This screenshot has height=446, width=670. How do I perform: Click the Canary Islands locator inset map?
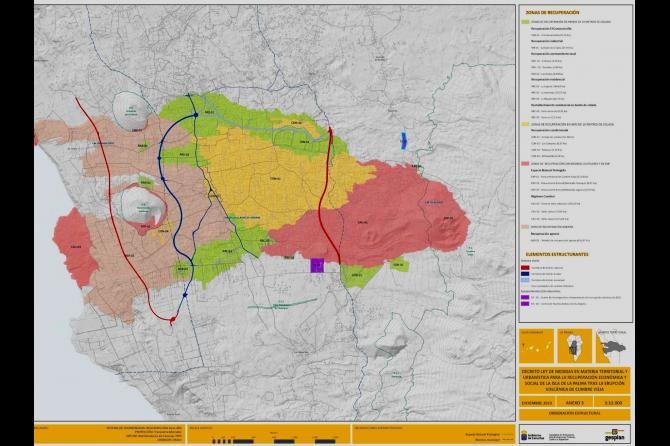pos(538,349)
